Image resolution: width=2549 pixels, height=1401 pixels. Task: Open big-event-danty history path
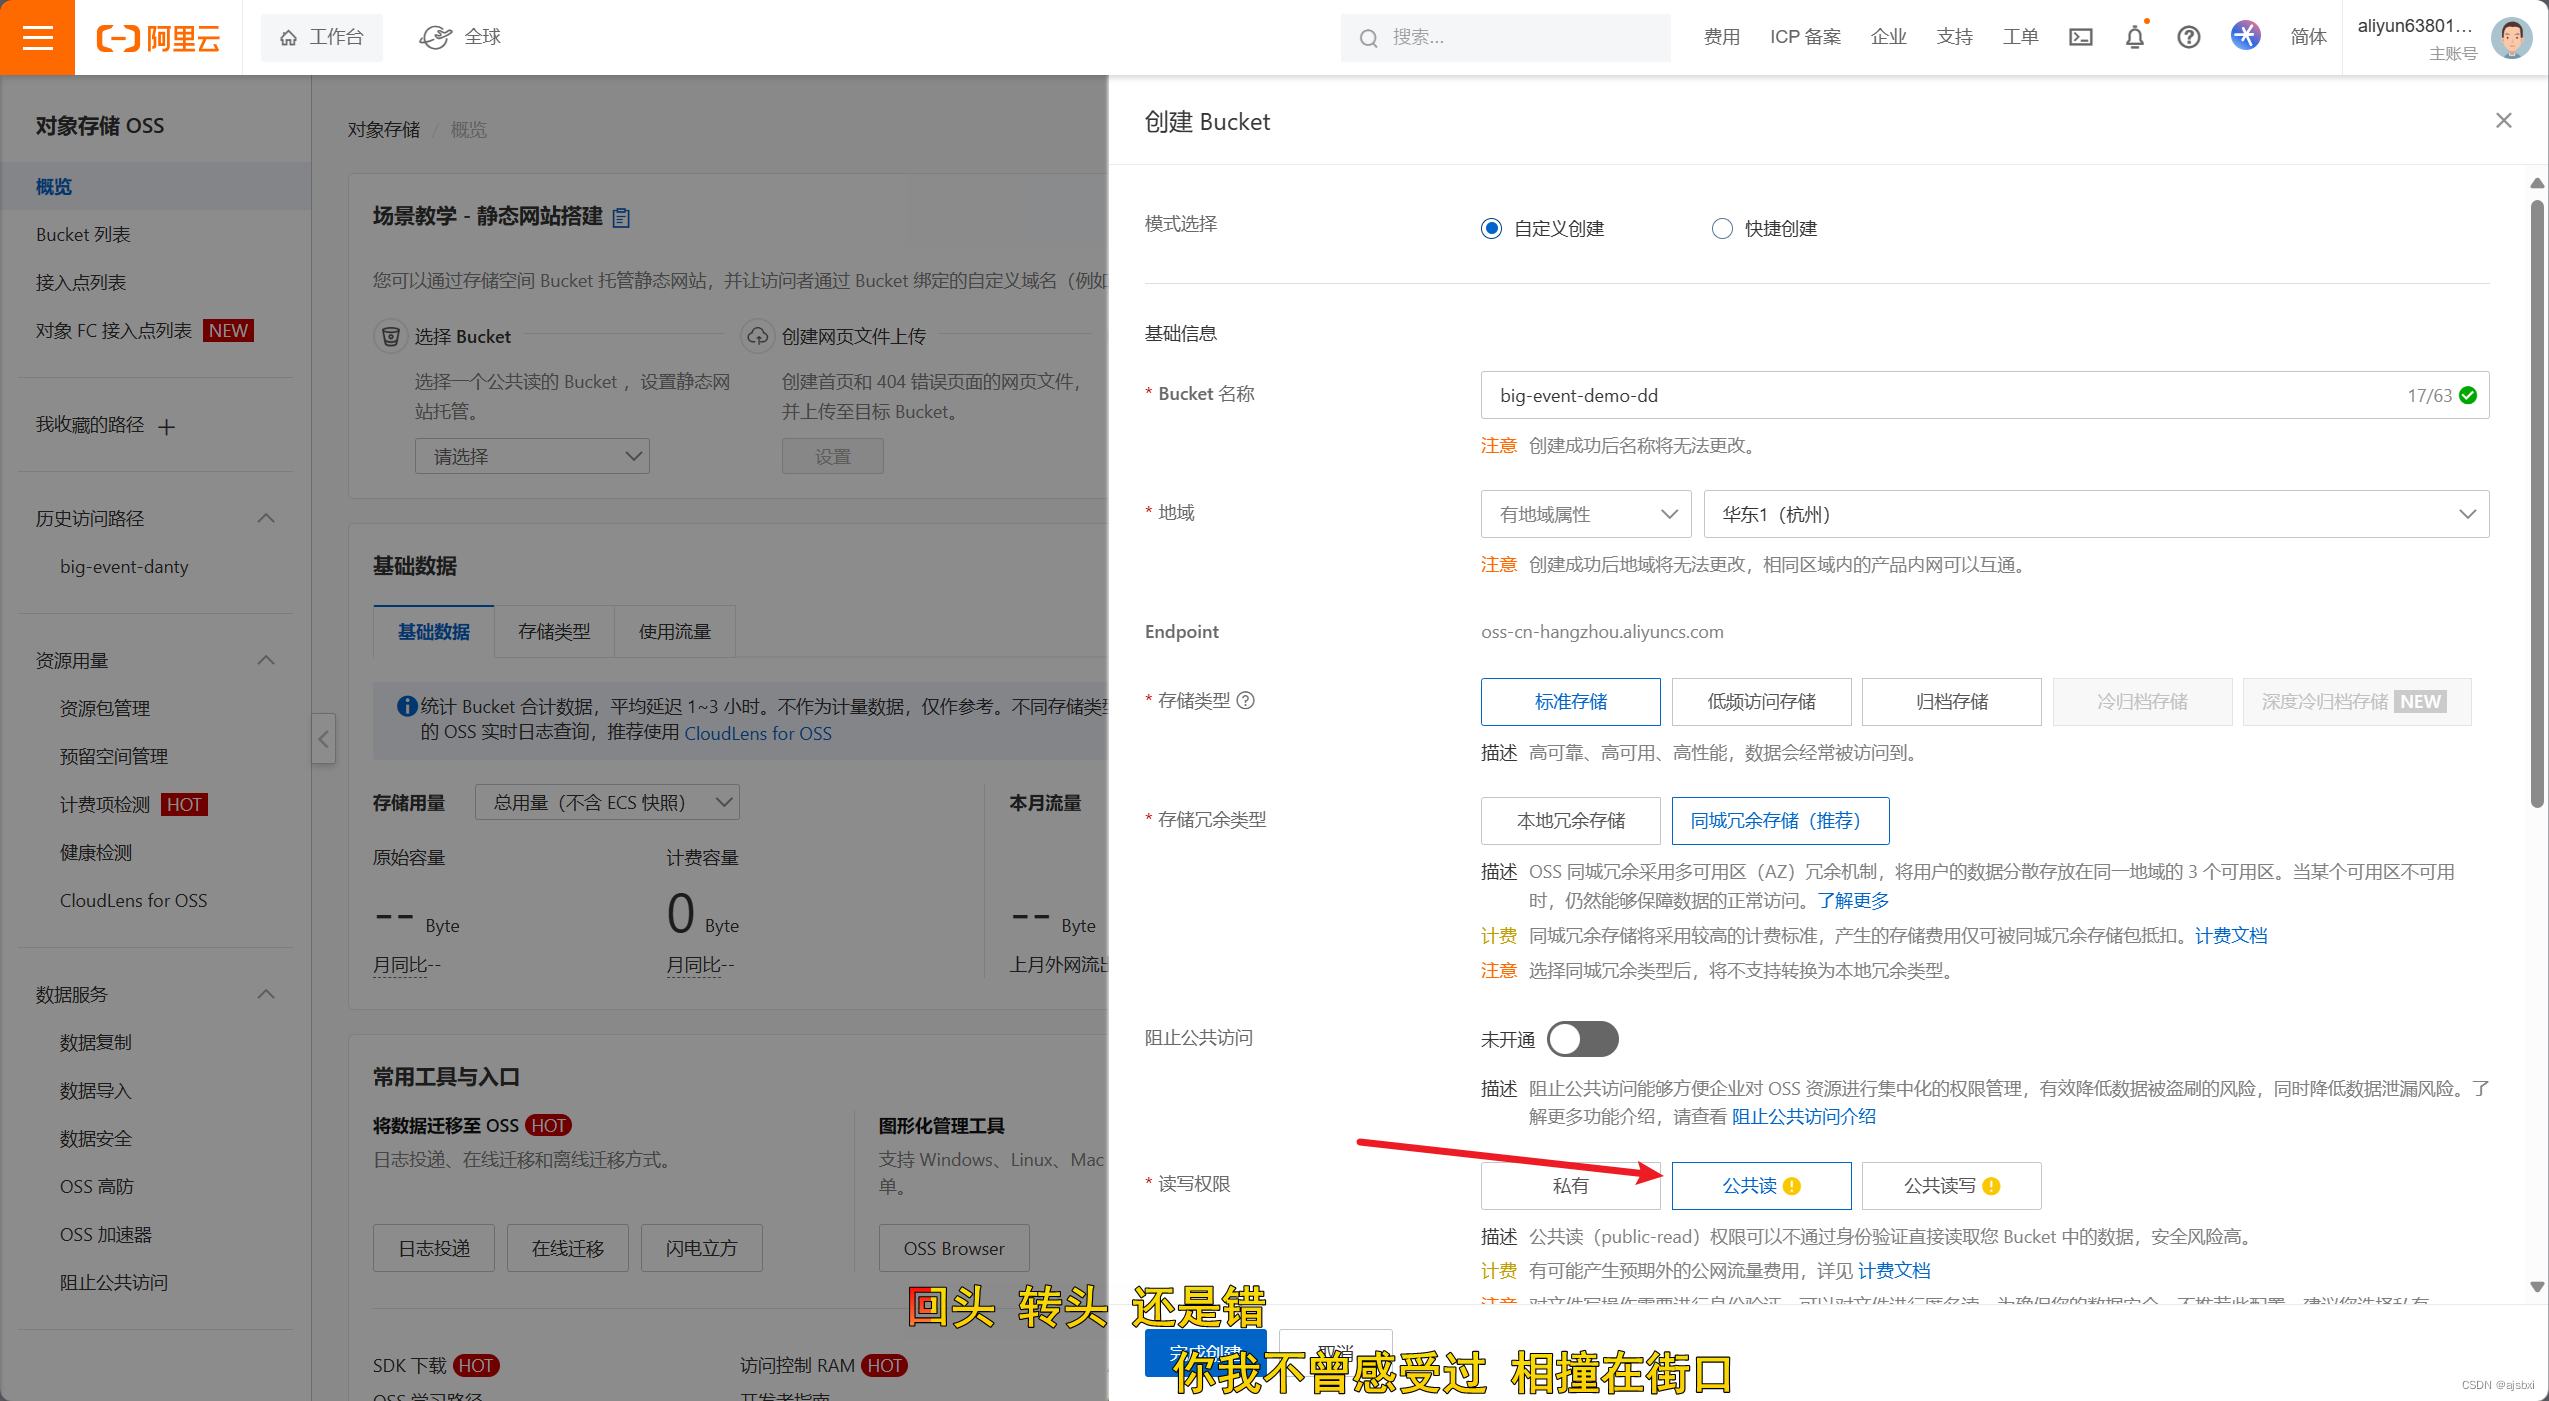[x=124, y=567]
